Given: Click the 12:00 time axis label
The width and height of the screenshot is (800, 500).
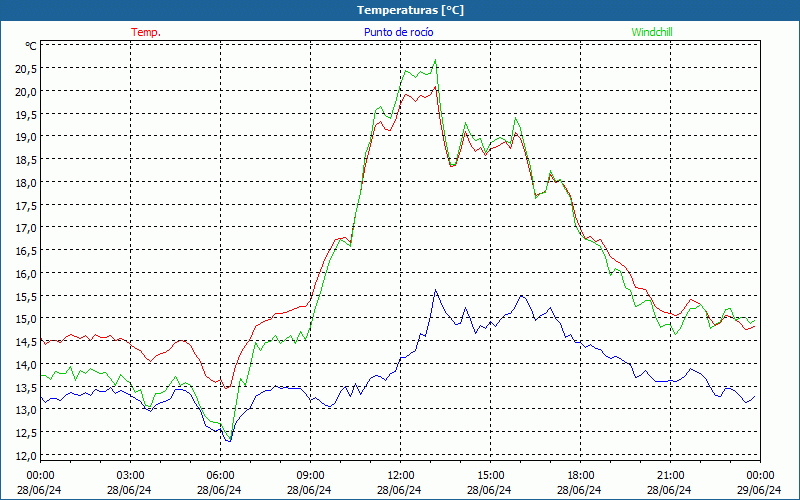Looking at the screenshot, I should 401,476.
